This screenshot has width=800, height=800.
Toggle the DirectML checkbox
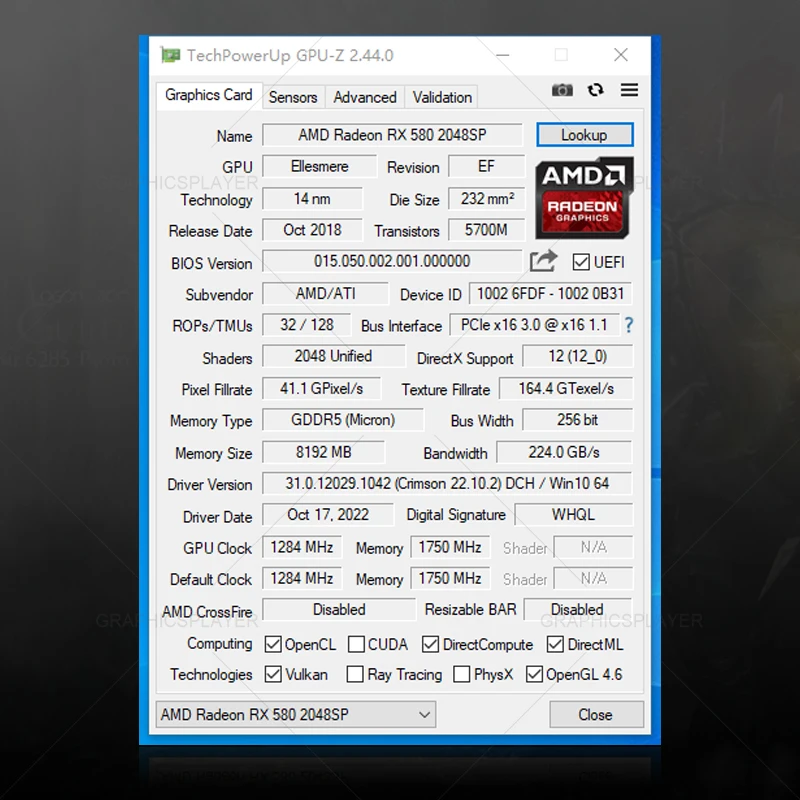[555, 644]
